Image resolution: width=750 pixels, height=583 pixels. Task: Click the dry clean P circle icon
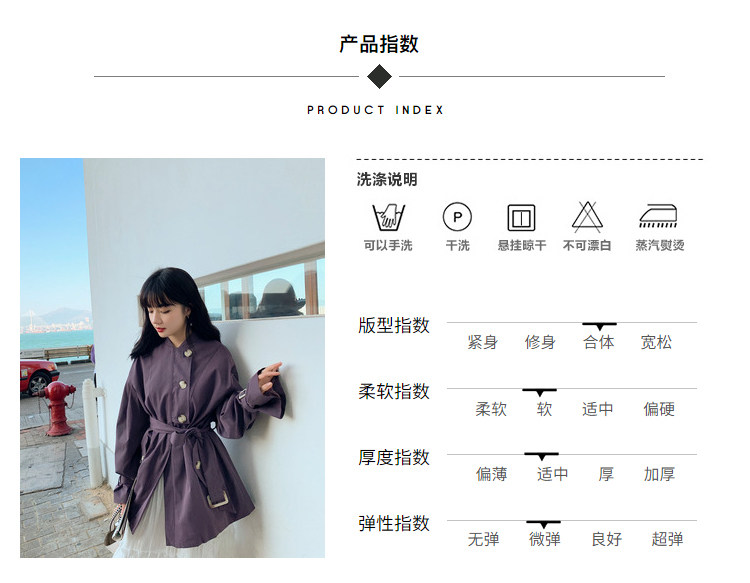pyautogui.click(x=457, y=217)
